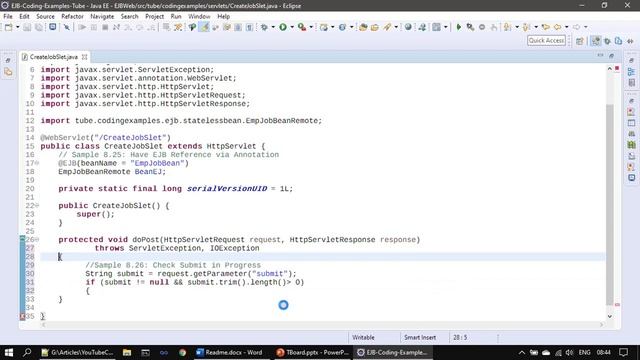640x360 pixels.
Task: Click the Search flashlight toolbar icon
Action: pos(387,27)
